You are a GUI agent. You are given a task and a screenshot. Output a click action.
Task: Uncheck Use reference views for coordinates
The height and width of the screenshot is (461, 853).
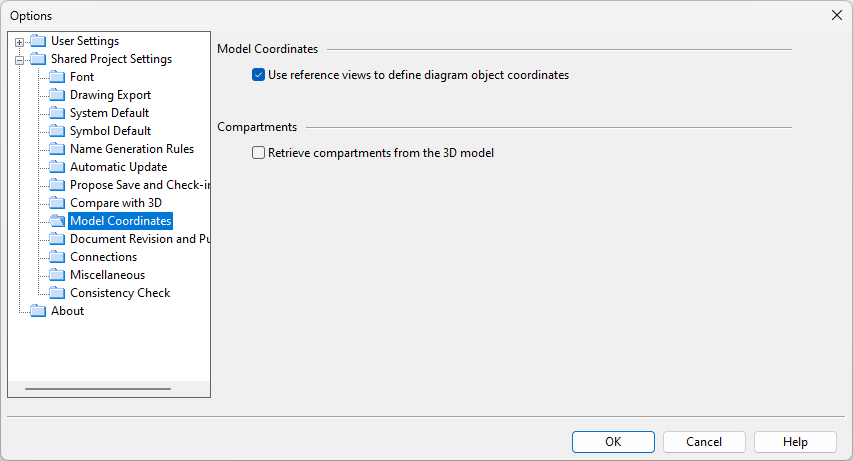pos(259,75)
